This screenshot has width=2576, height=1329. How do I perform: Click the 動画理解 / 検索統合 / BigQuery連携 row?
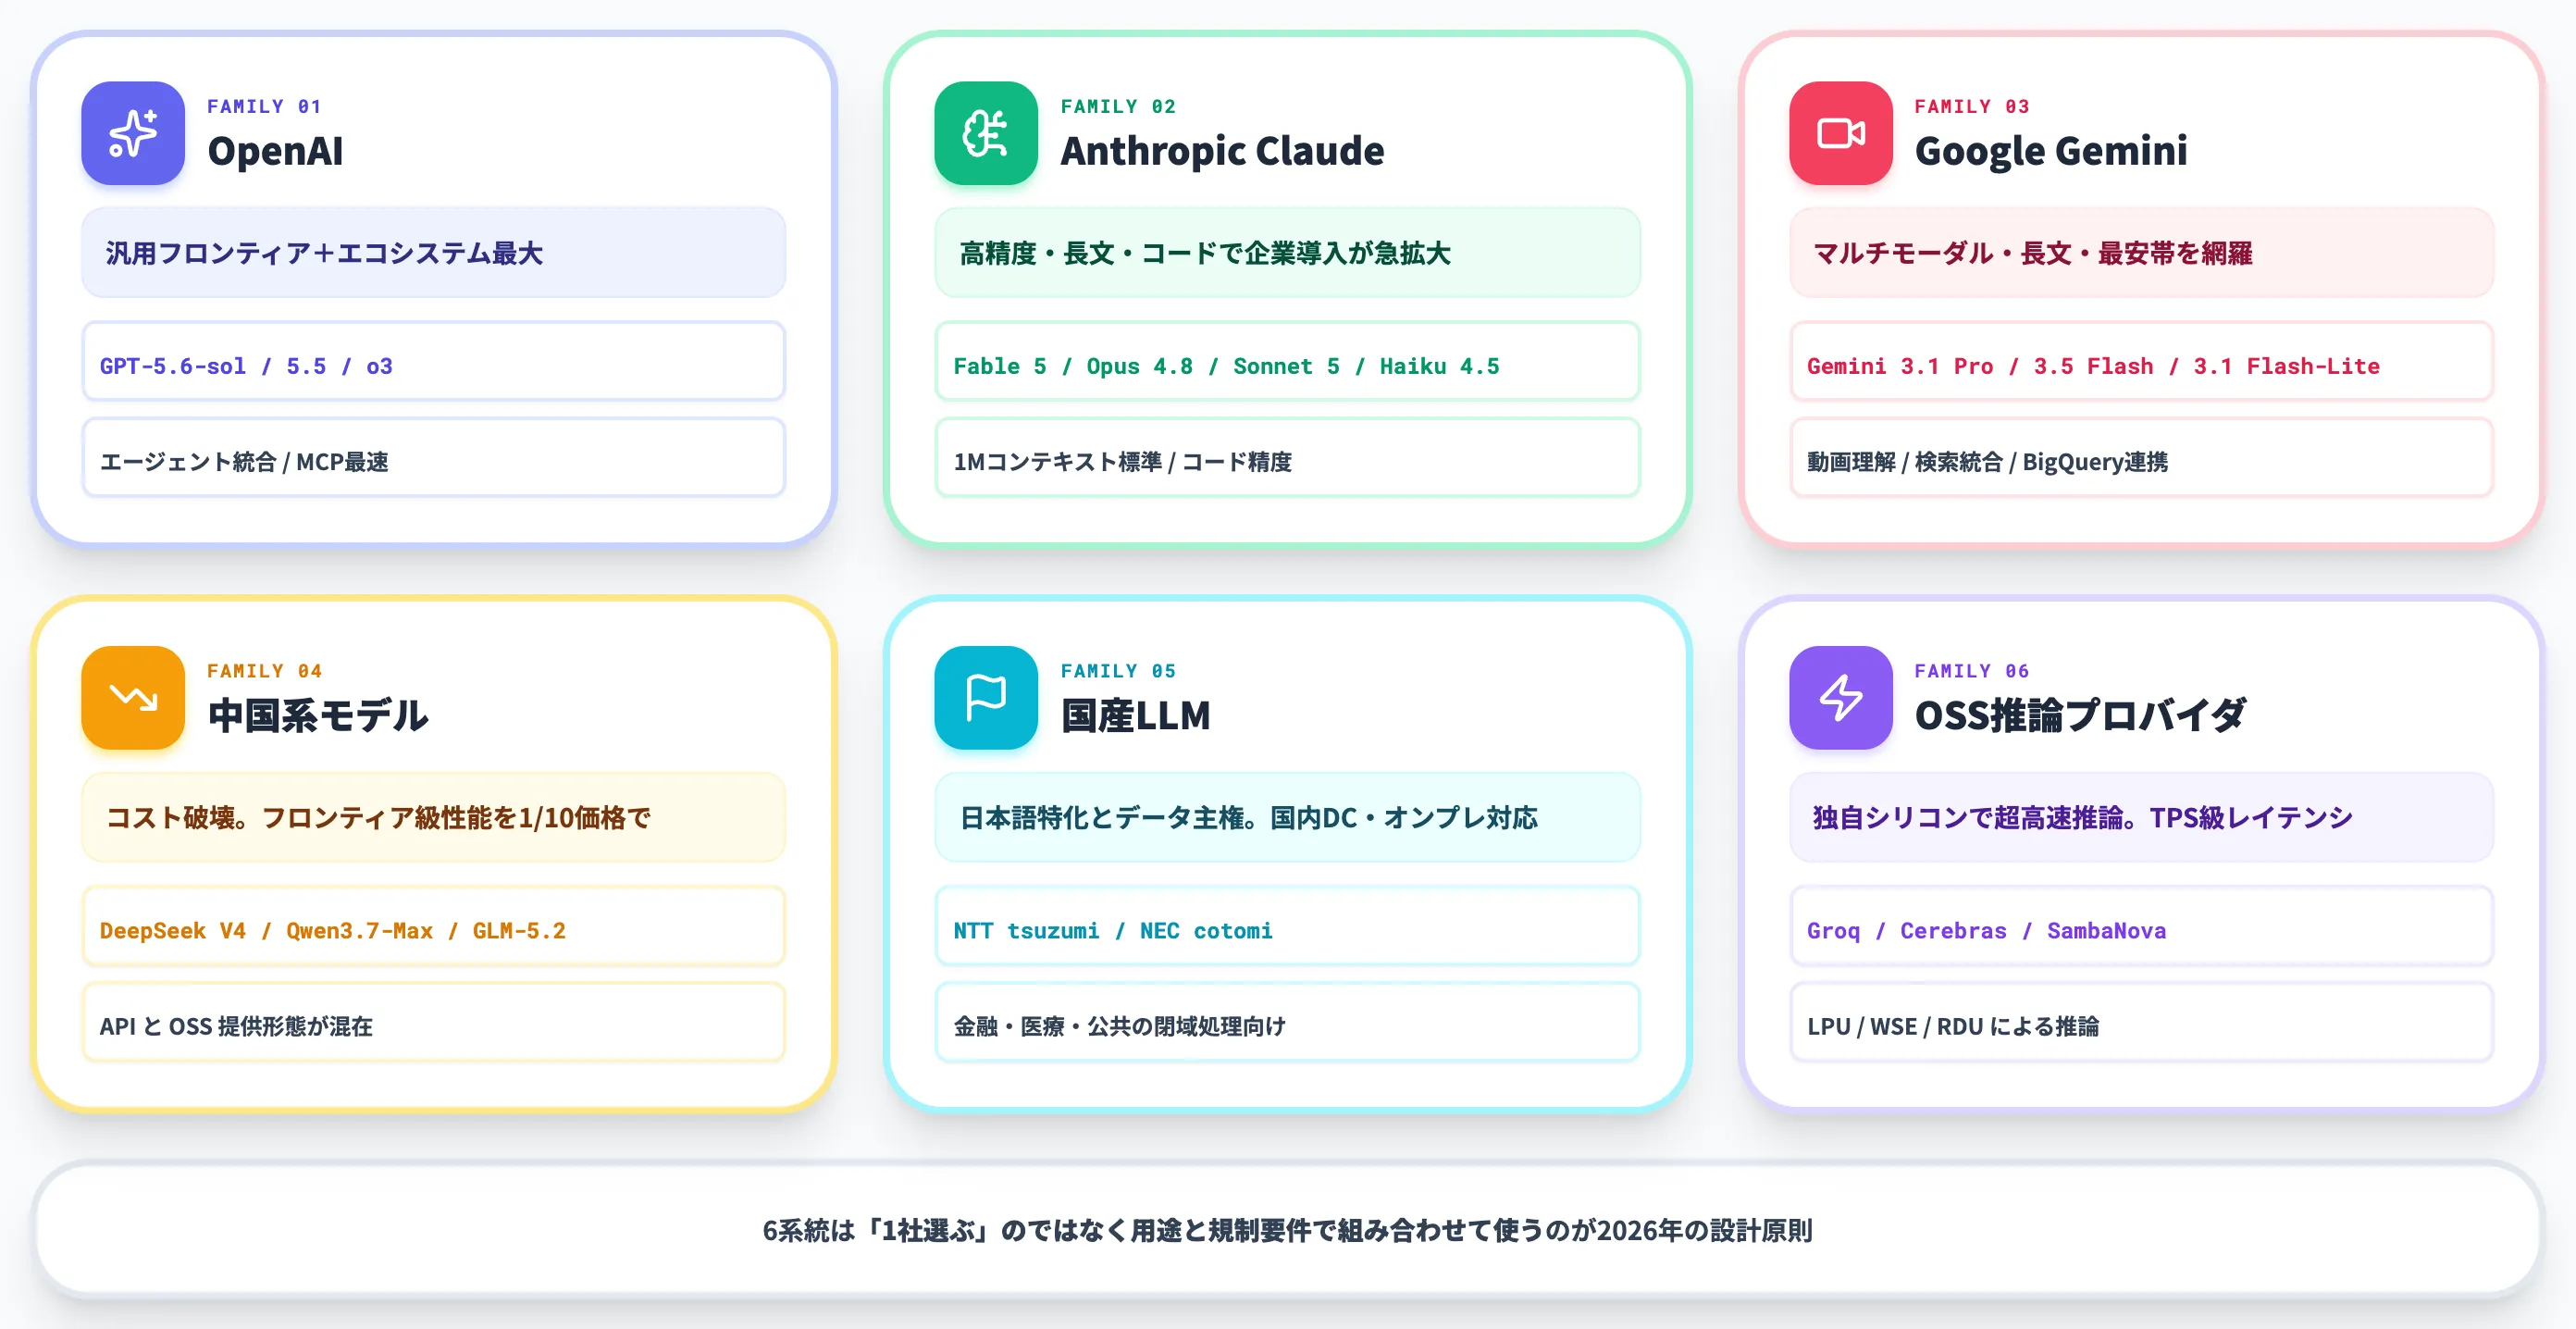(x=2142, y=458)
